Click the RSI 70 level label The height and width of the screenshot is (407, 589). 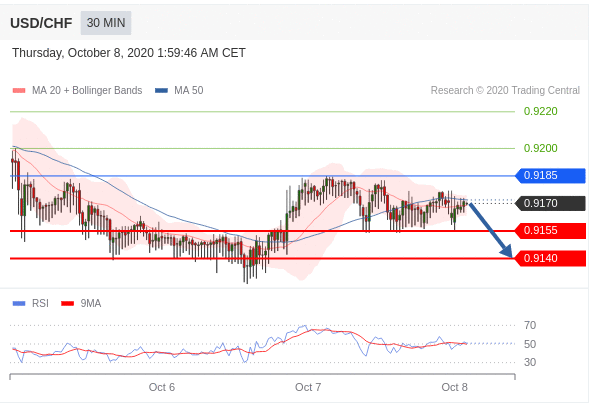[x=530, y=325]
